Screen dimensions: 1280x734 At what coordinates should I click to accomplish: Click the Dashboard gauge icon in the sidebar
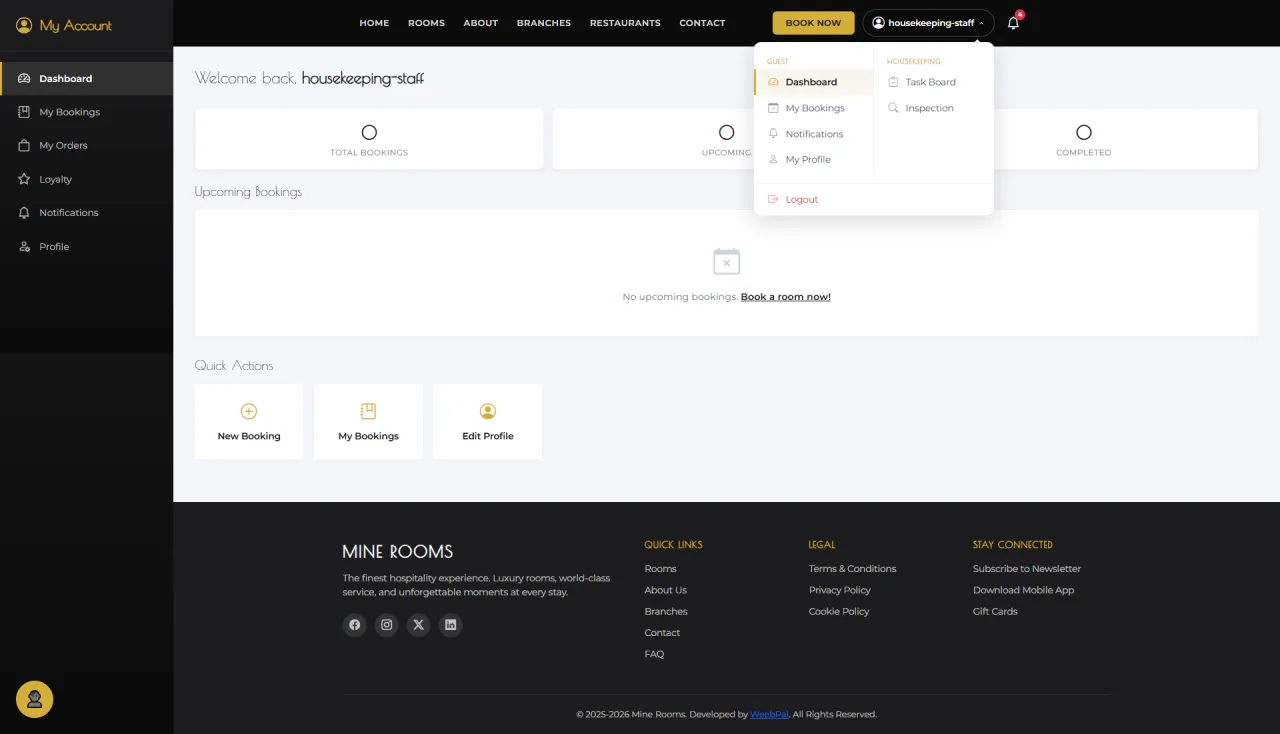click(x=24, y=78)
